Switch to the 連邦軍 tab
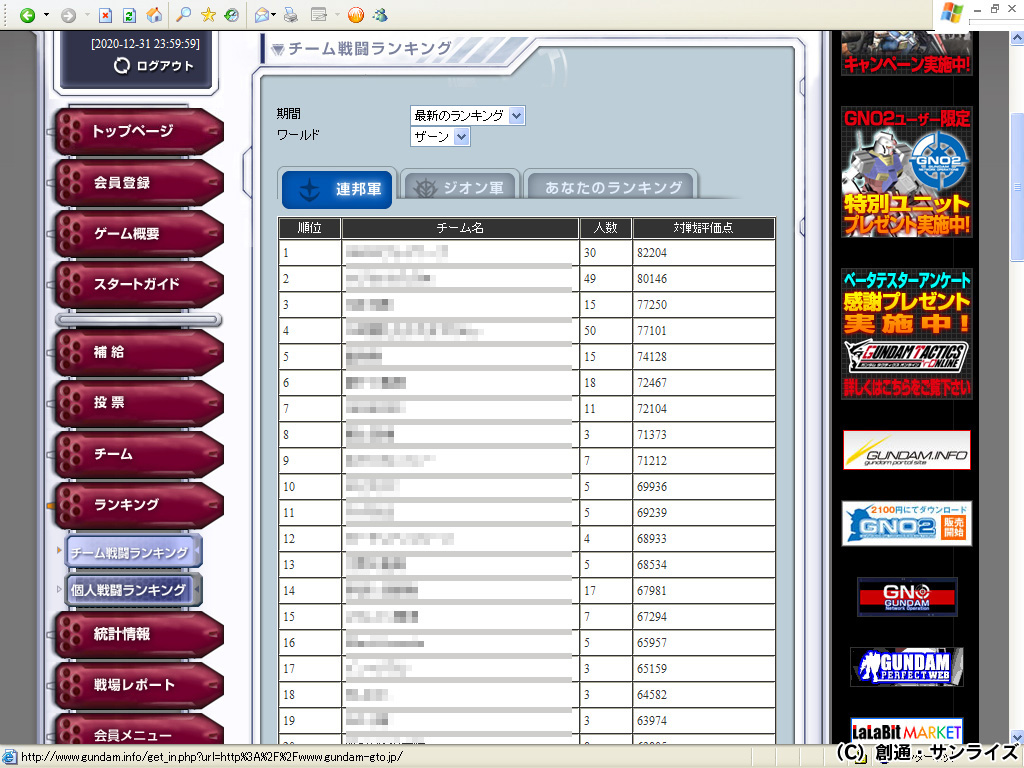Screen dimensions: 1024x768 pyautogui.click(x=337, y=189)
